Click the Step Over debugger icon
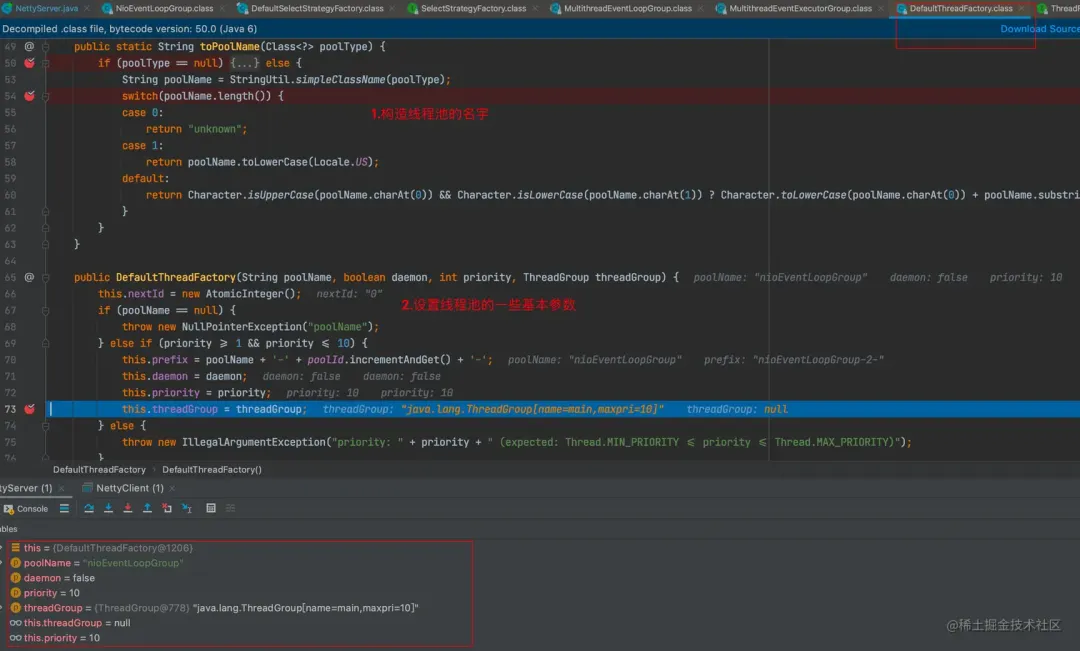The image size is (1080, 651). pyautogui.click(x=89, y=508)
